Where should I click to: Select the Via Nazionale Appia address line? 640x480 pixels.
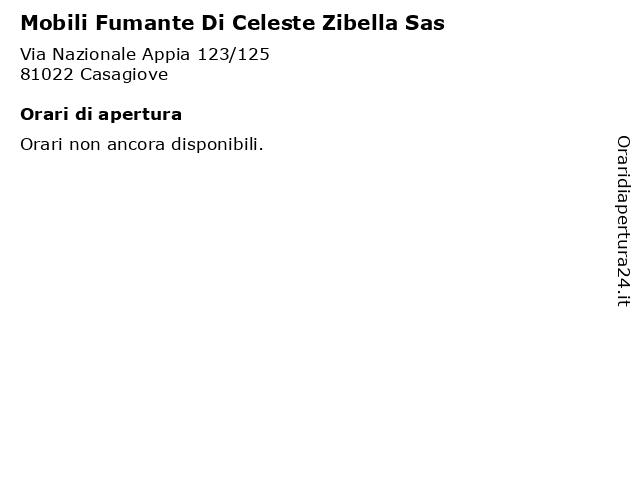coord(145,54)
